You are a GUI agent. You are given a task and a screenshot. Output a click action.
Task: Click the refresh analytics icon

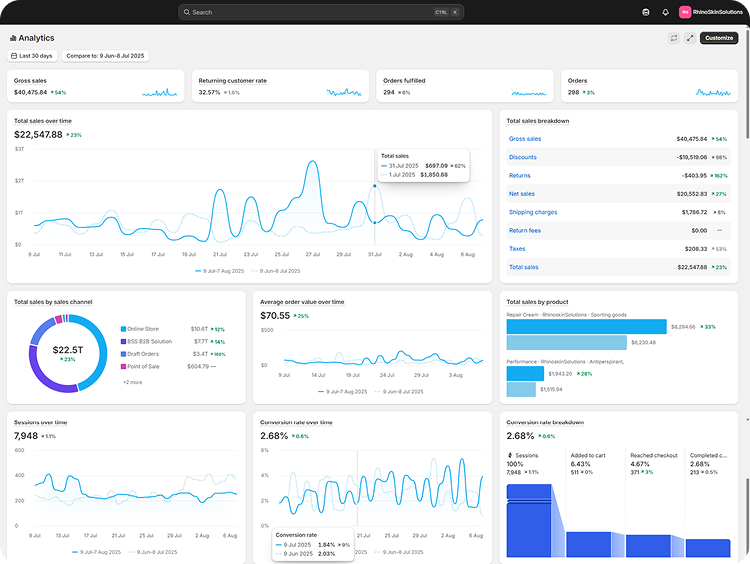tap(674, 38)
